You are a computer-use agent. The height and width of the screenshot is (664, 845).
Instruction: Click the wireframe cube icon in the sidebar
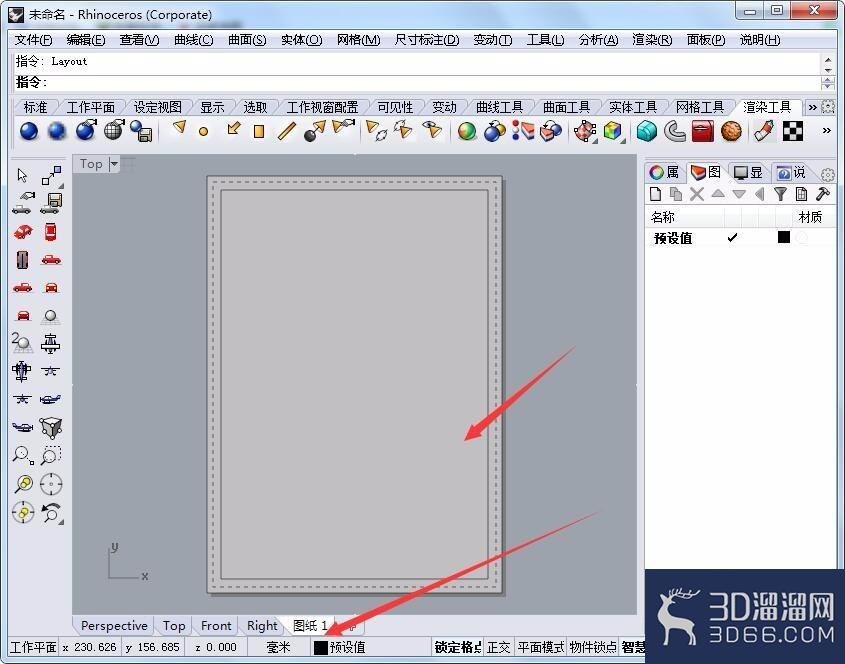pos(51,427)
